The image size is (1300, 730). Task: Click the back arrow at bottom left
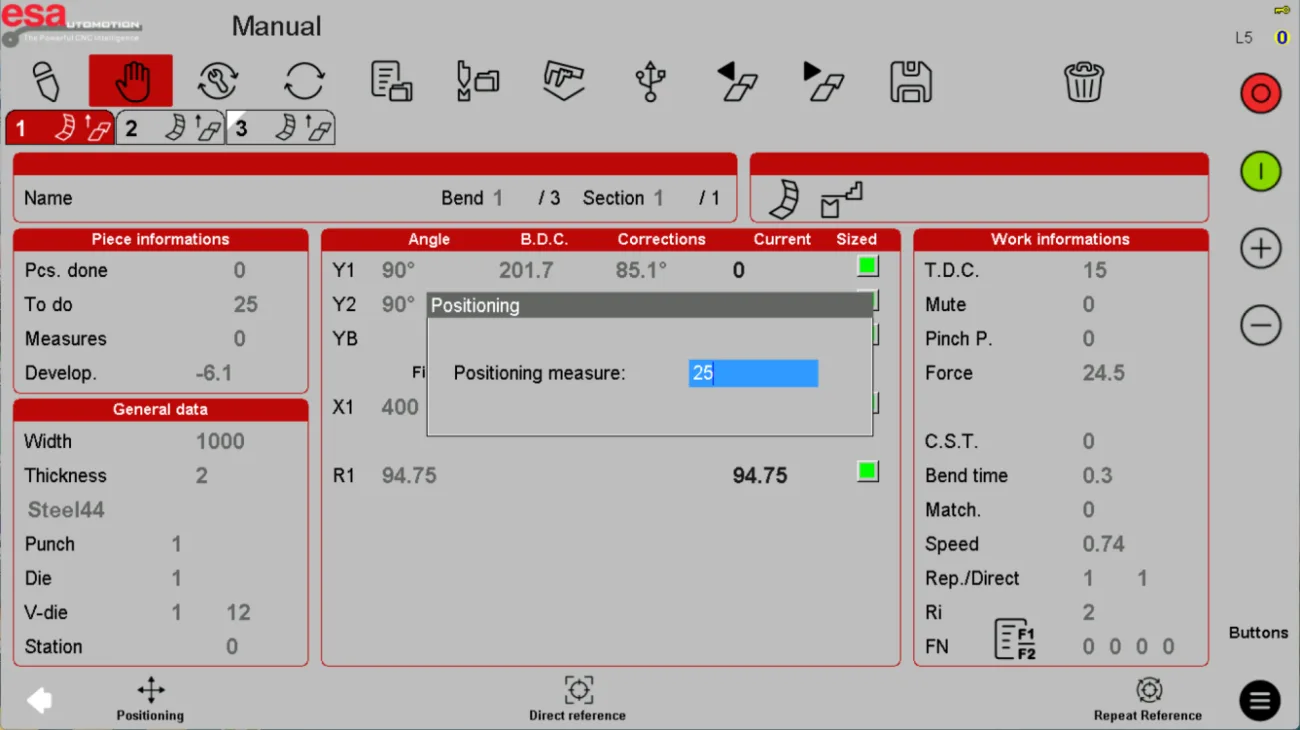[x=39, y=700]
